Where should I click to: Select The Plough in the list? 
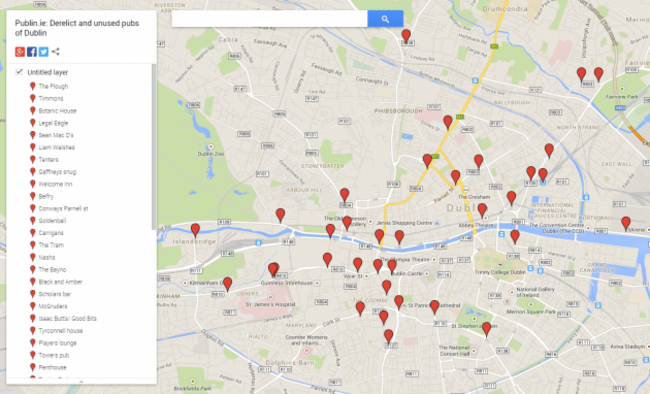coord(53,86)
